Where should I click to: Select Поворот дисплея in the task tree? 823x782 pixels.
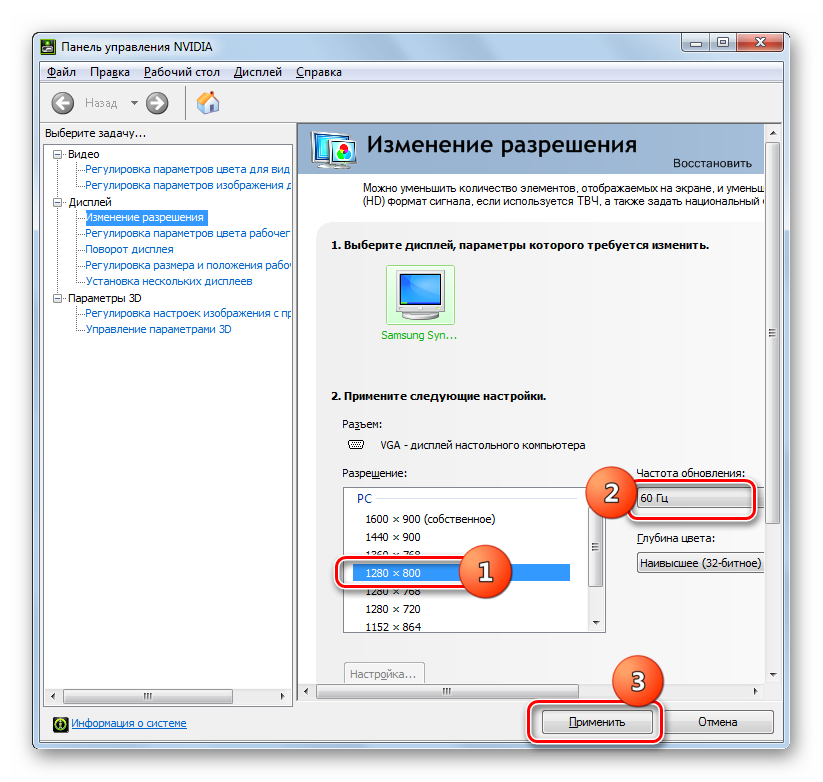click(129, 249)
